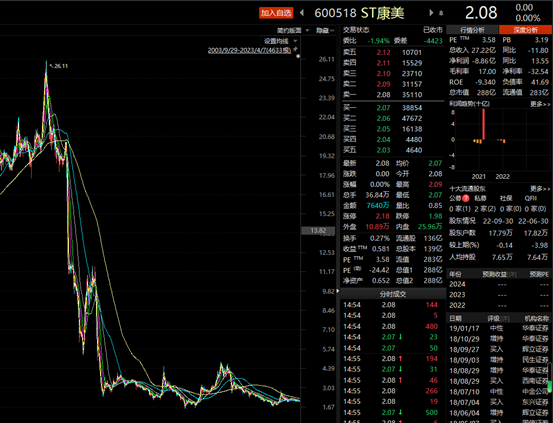Screen dimensions: 553x423
Task: Click the 分时成交 section header
Action: (x=393, y=294)
